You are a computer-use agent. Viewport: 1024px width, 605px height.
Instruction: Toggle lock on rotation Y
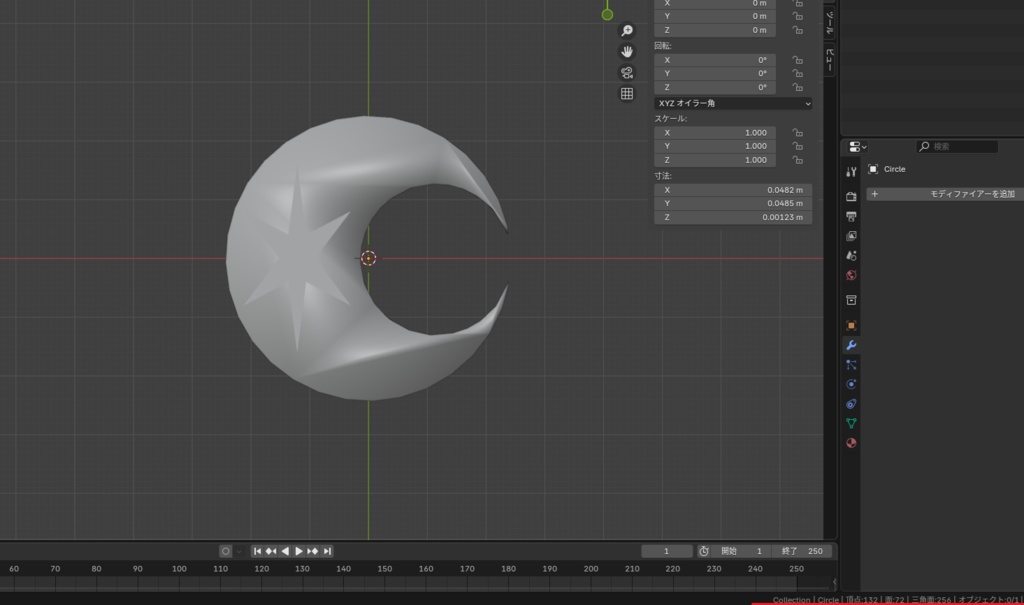[x=797, y=74]
